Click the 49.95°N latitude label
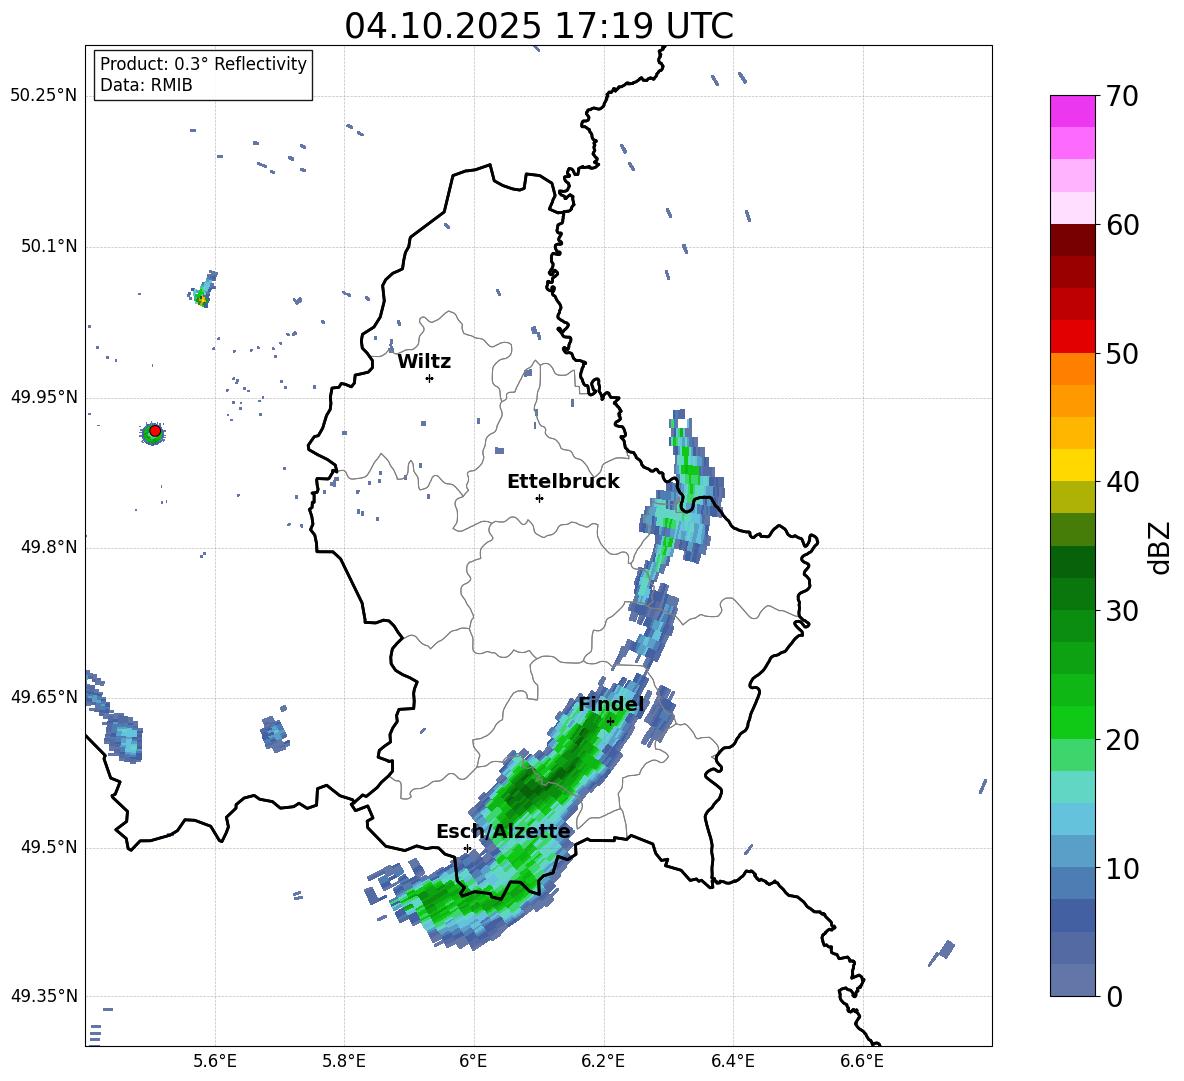Screen dimensions: 1184x1081 point(43,397)
